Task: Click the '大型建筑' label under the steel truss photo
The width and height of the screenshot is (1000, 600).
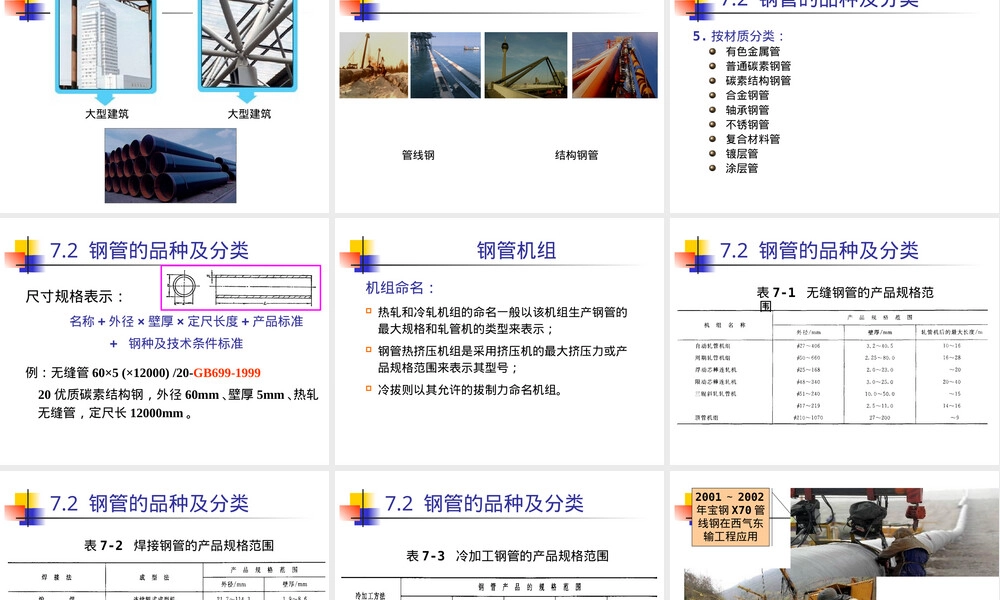Action: point(249,113)
